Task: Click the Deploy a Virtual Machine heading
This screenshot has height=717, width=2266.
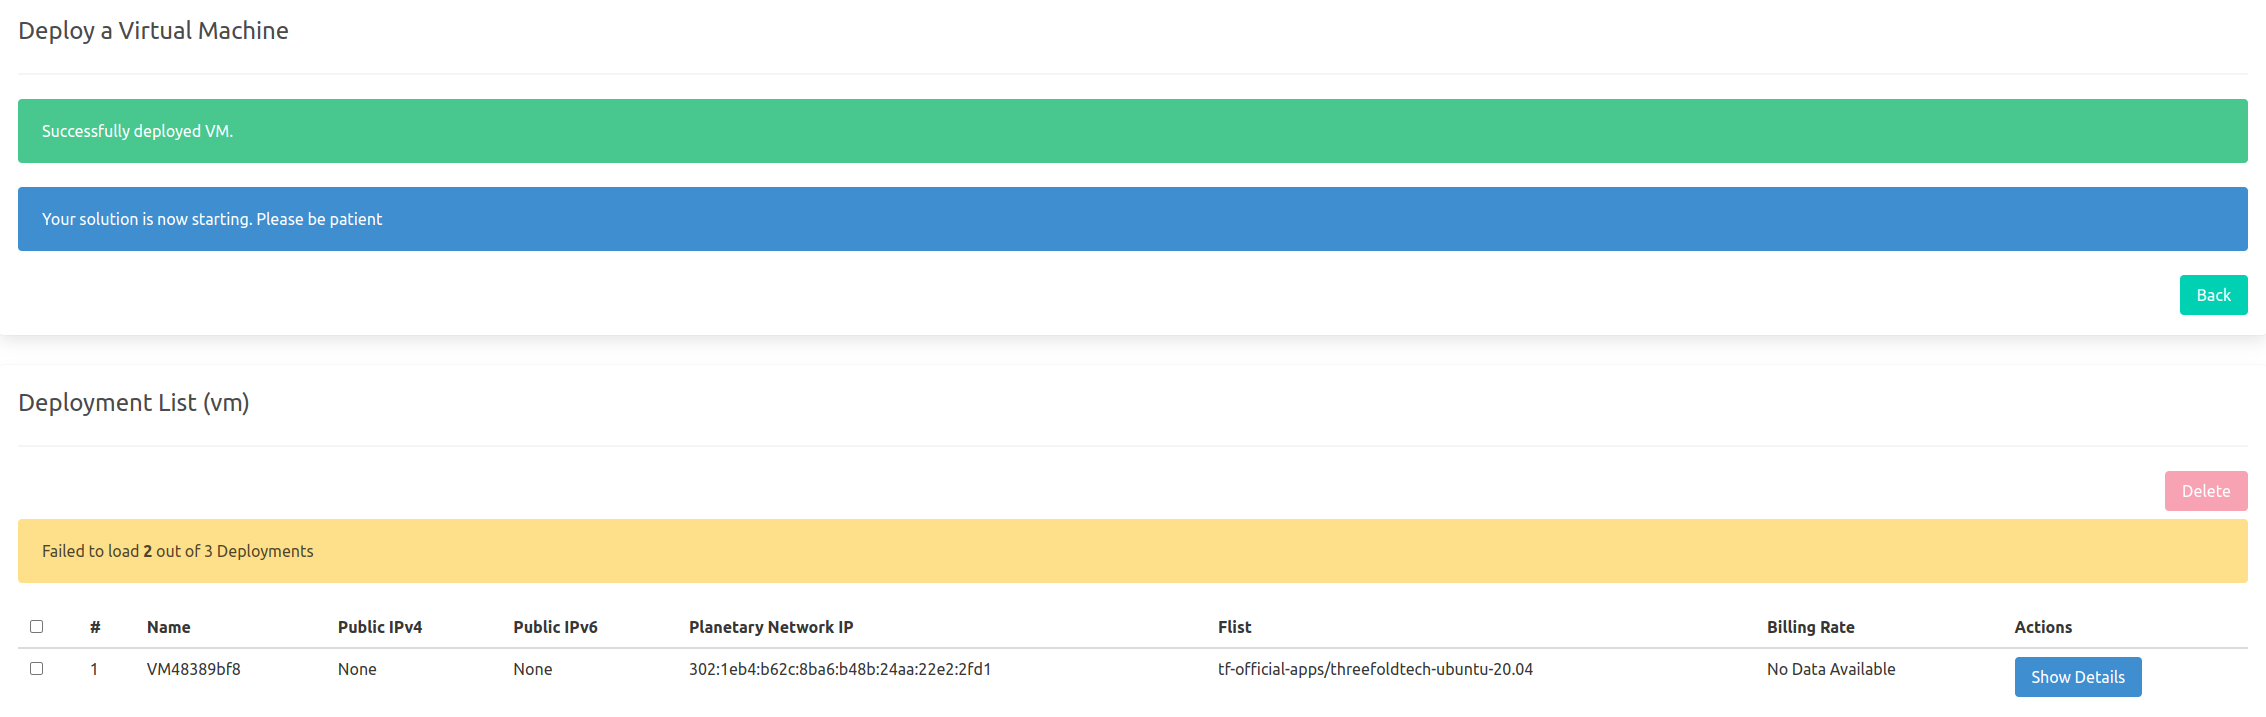Action: point(152,30)
